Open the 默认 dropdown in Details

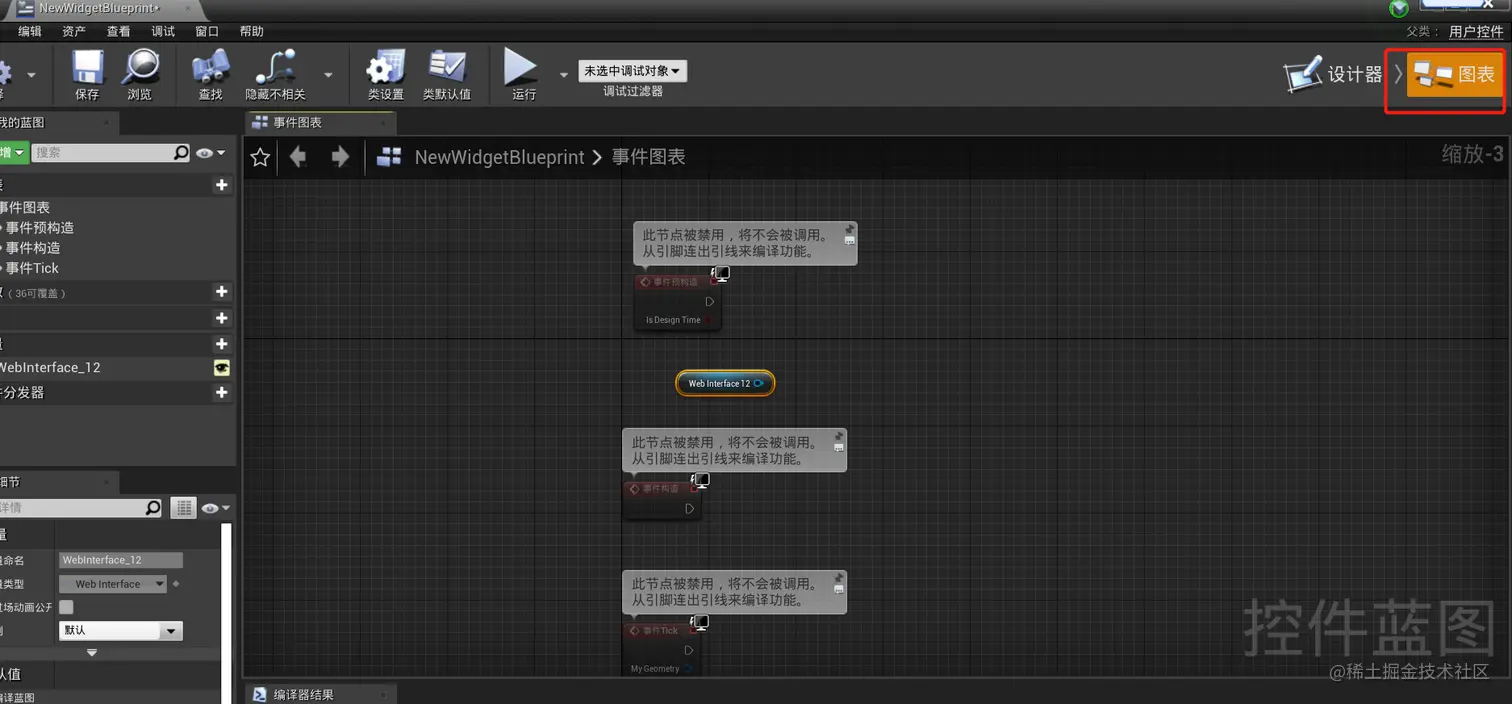pos(121,631)
